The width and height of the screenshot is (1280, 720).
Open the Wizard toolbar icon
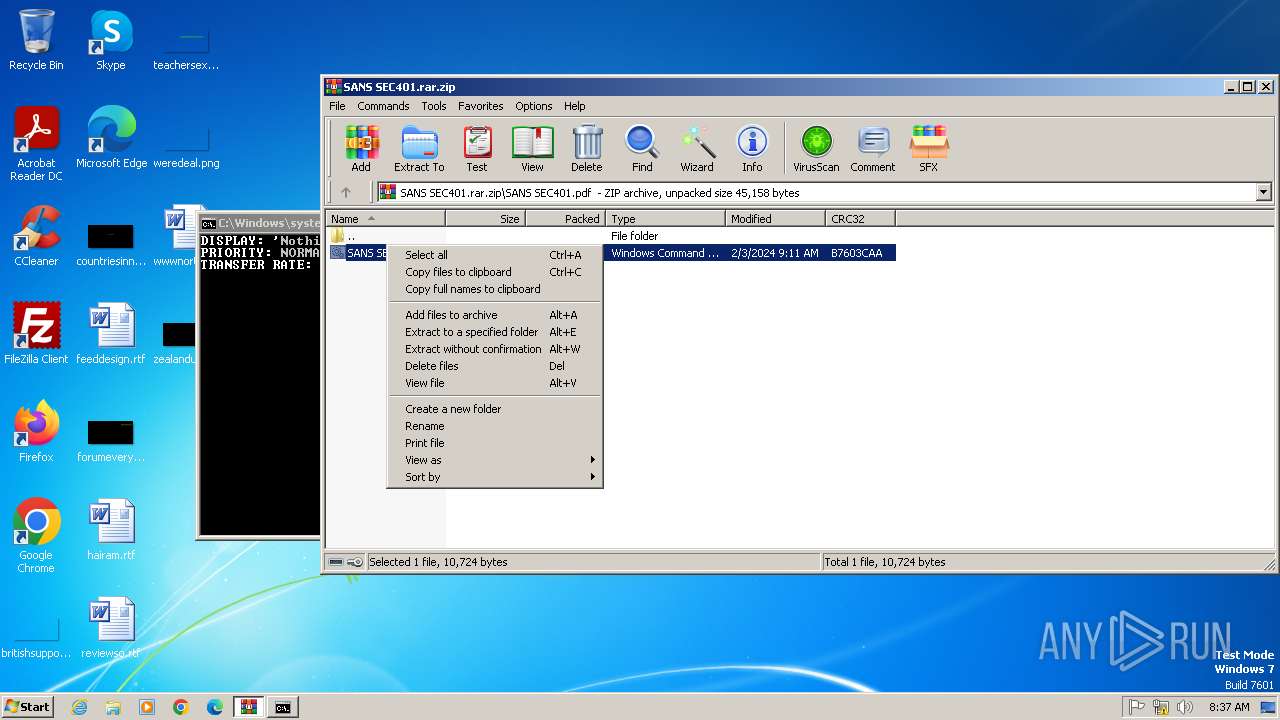click(x=697, y=149)
